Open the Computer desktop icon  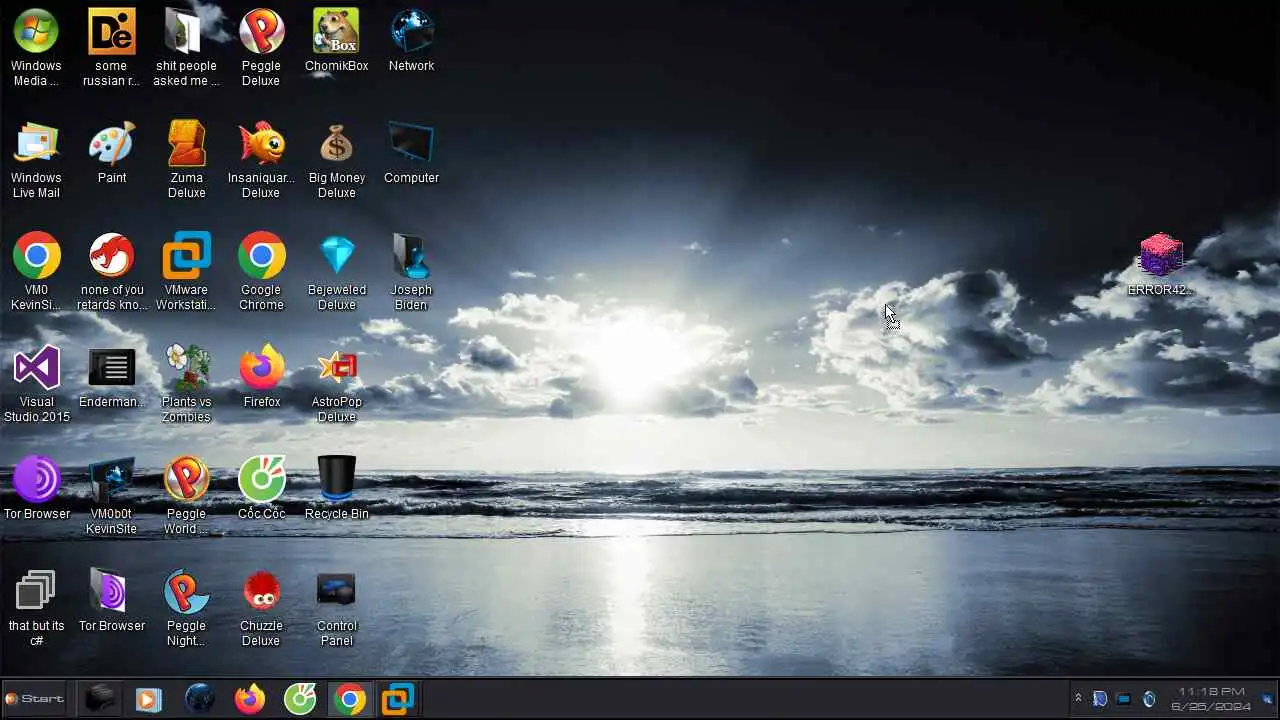pyautogui.click(x=411, y=152)
